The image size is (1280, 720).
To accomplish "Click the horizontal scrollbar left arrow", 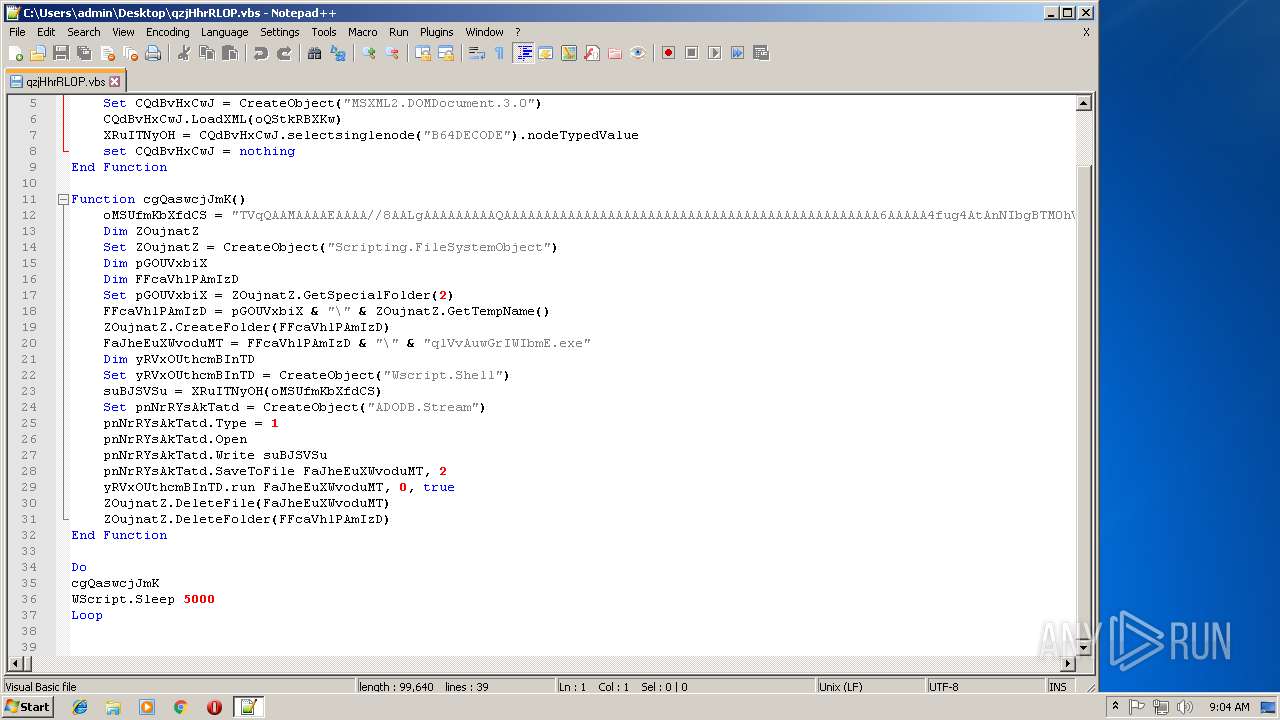I will 14,664.
